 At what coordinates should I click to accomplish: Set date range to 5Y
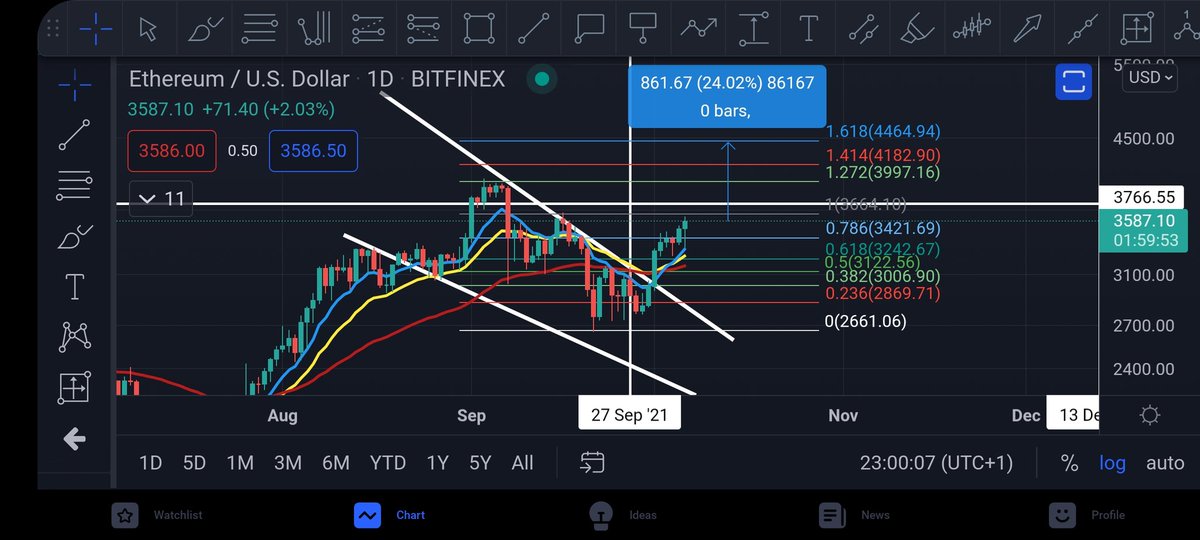pos(480,463)
